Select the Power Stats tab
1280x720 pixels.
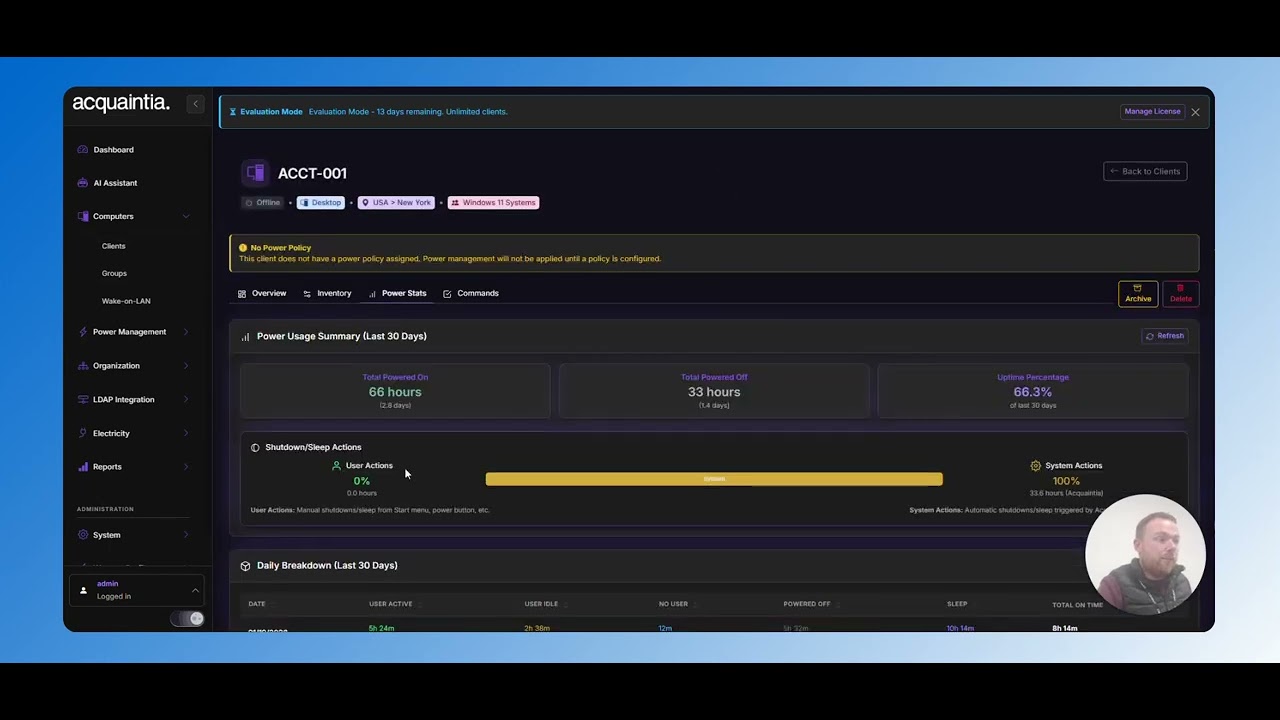click(397, 294)
